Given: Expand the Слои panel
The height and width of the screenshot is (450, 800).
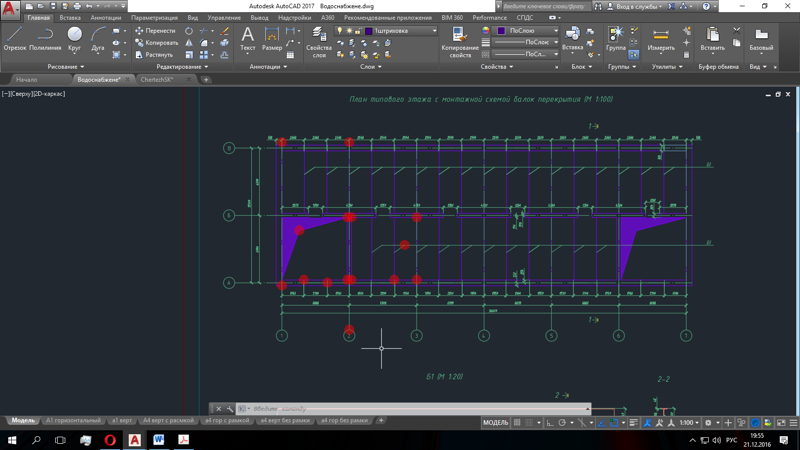Looking at the screenshot, I should [370, 67].
